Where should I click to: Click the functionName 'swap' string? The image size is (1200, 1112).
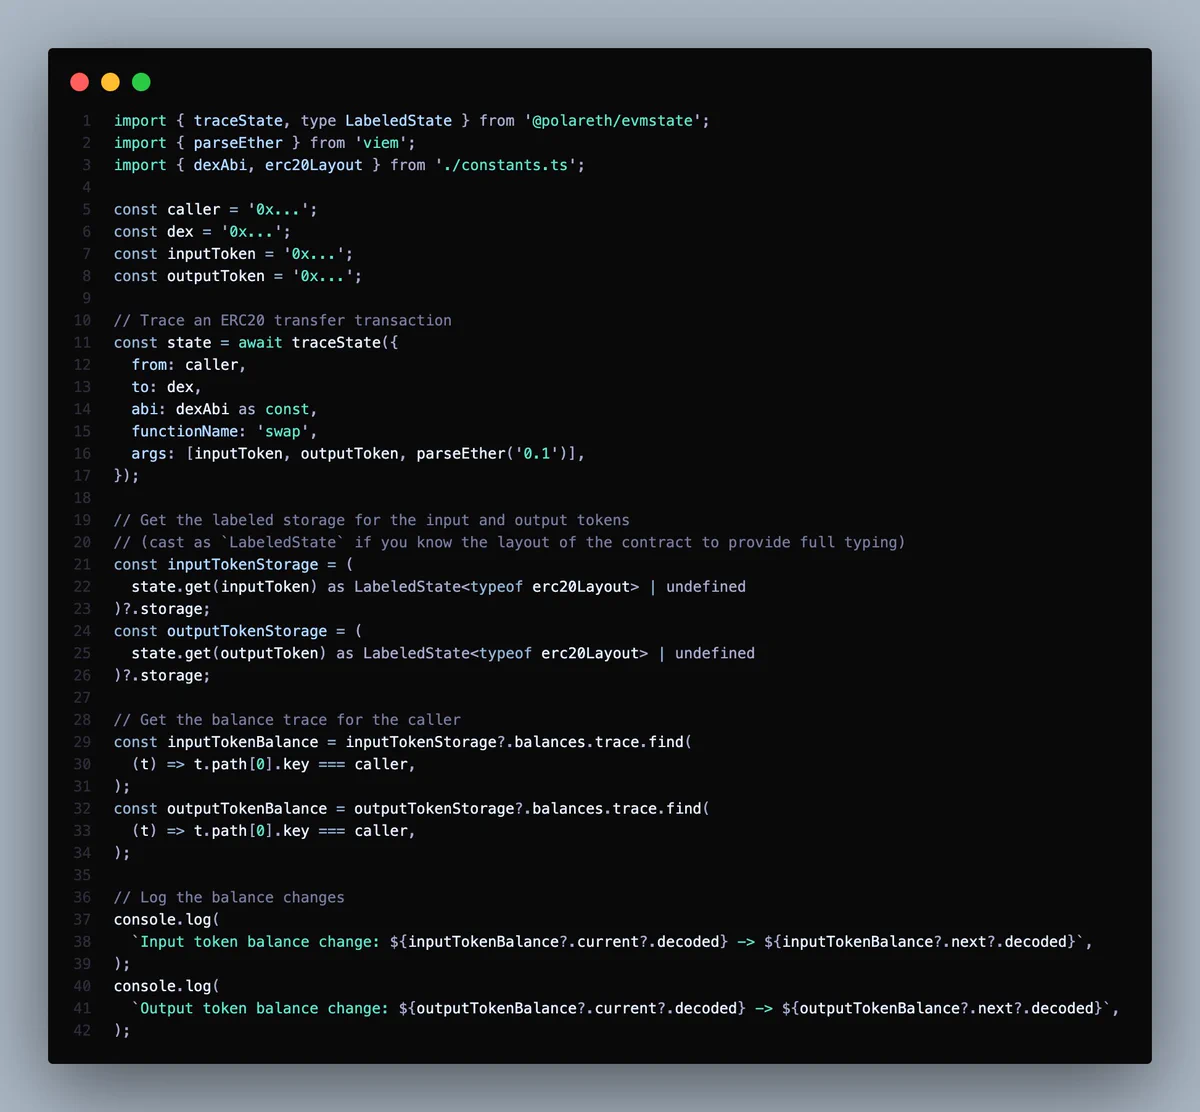coord(283,432)
